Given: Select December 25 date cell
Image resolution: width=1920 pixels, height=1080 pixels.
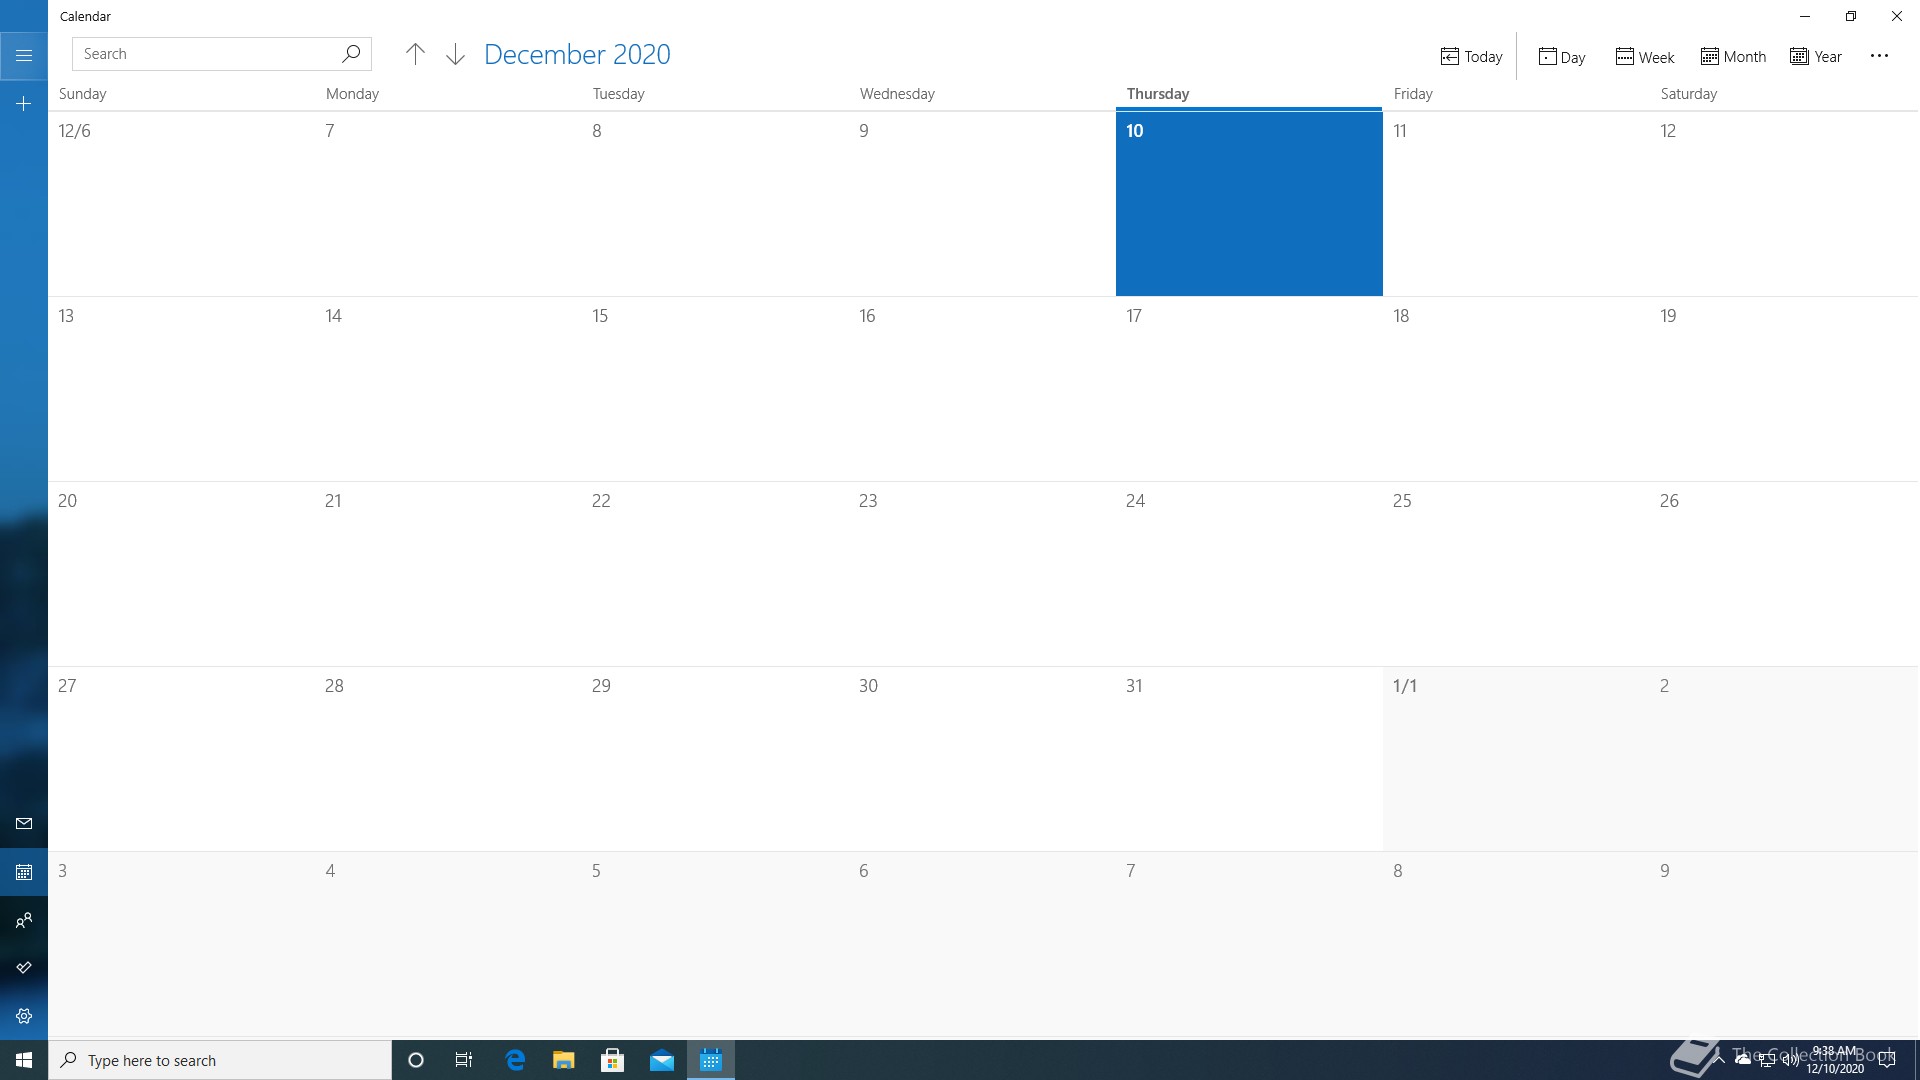Looking at the screenshot, I should point(1516,574).
